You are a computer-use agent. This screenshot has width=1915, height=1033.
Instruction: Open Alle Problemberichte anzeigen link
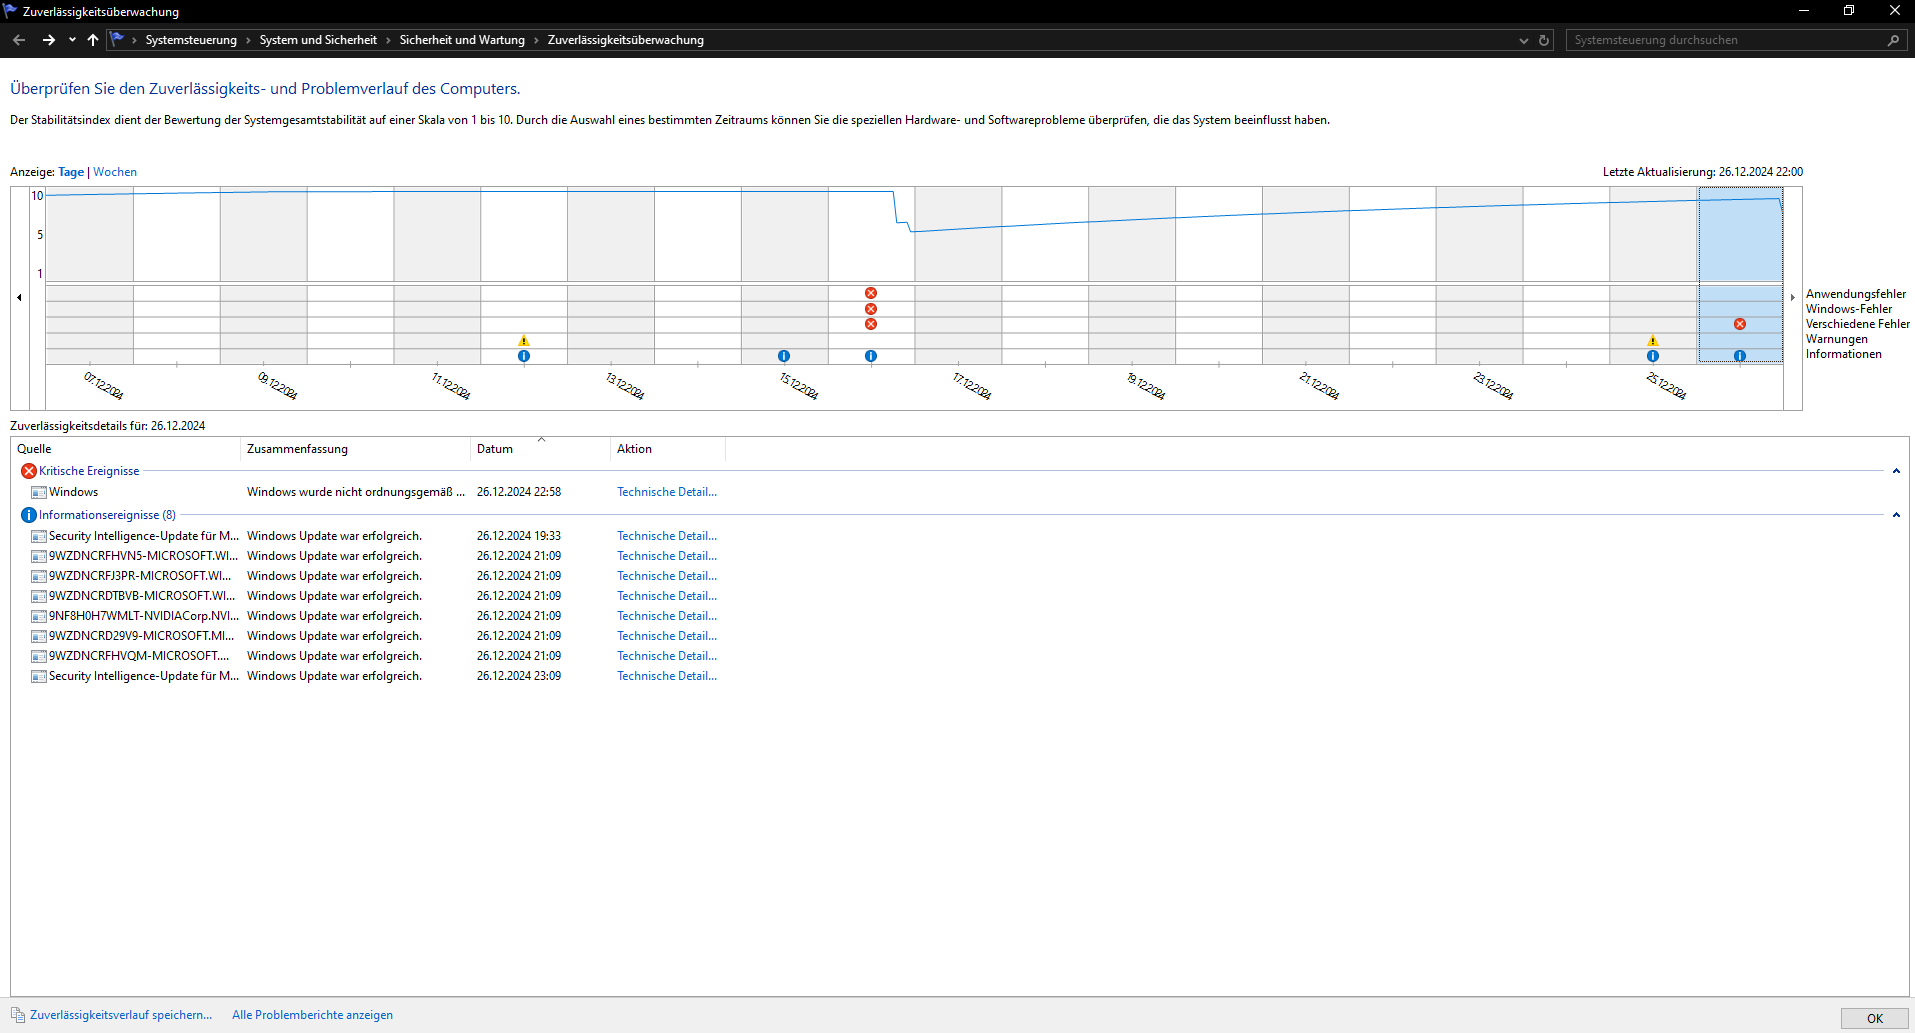[312, 1015]
